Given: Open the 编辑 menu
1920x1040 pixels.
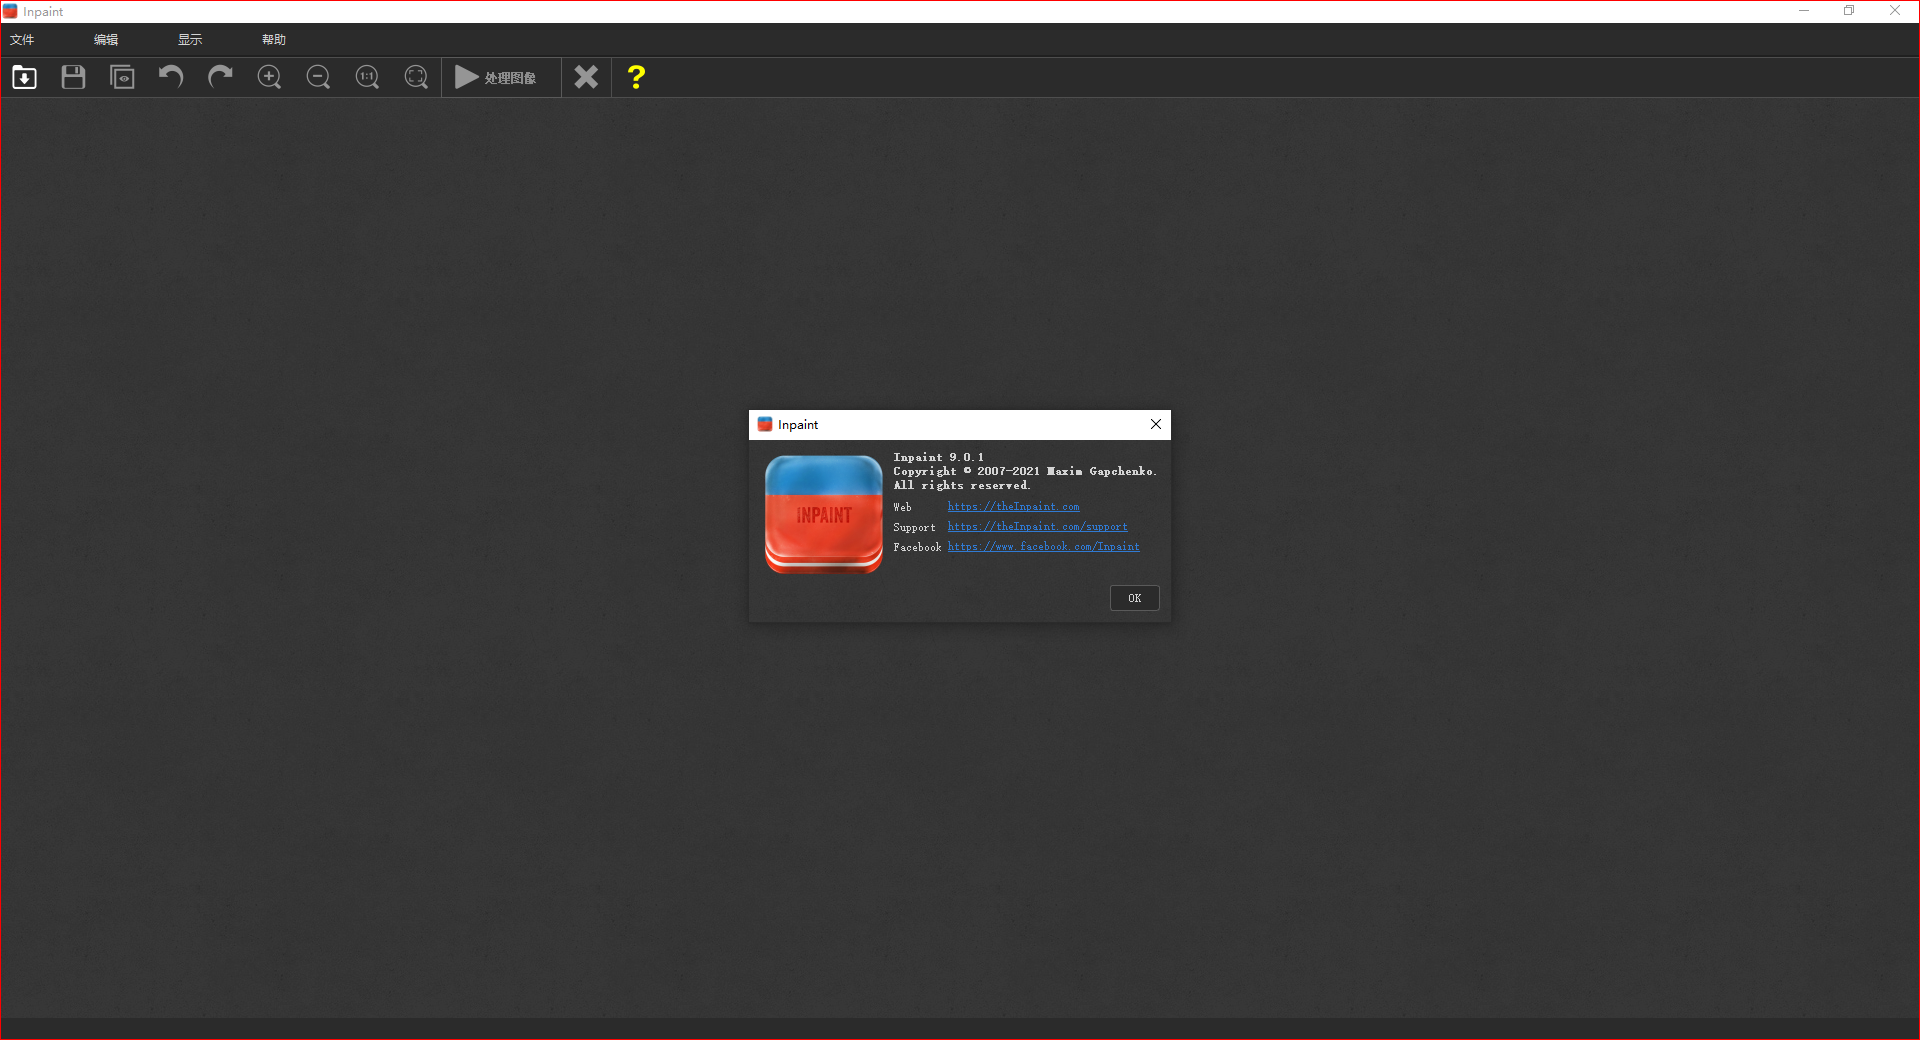Looking at the screenshot, I should click(106, 40).
